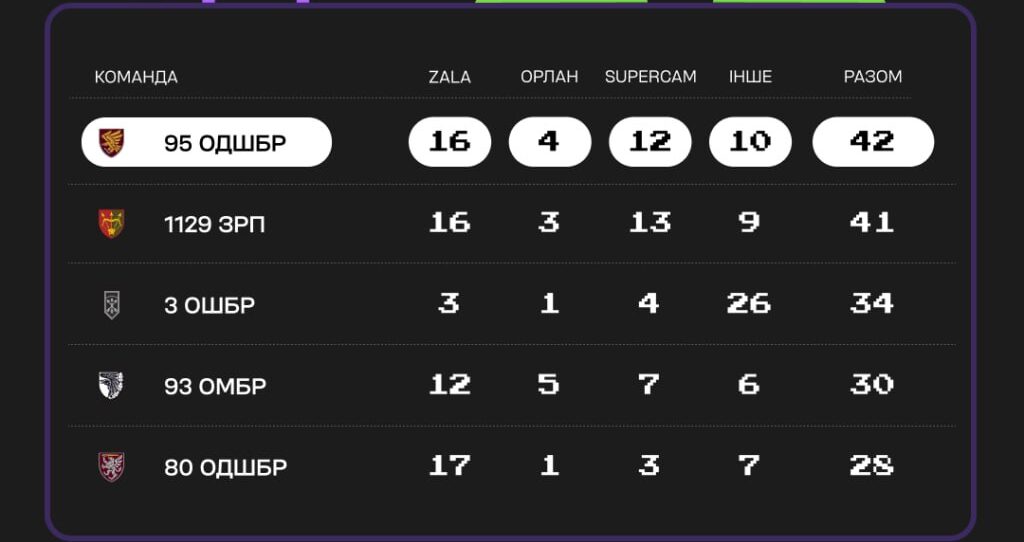Click the 80 ОДШБР team emblem icon
1024x542 pixels.
111,466
